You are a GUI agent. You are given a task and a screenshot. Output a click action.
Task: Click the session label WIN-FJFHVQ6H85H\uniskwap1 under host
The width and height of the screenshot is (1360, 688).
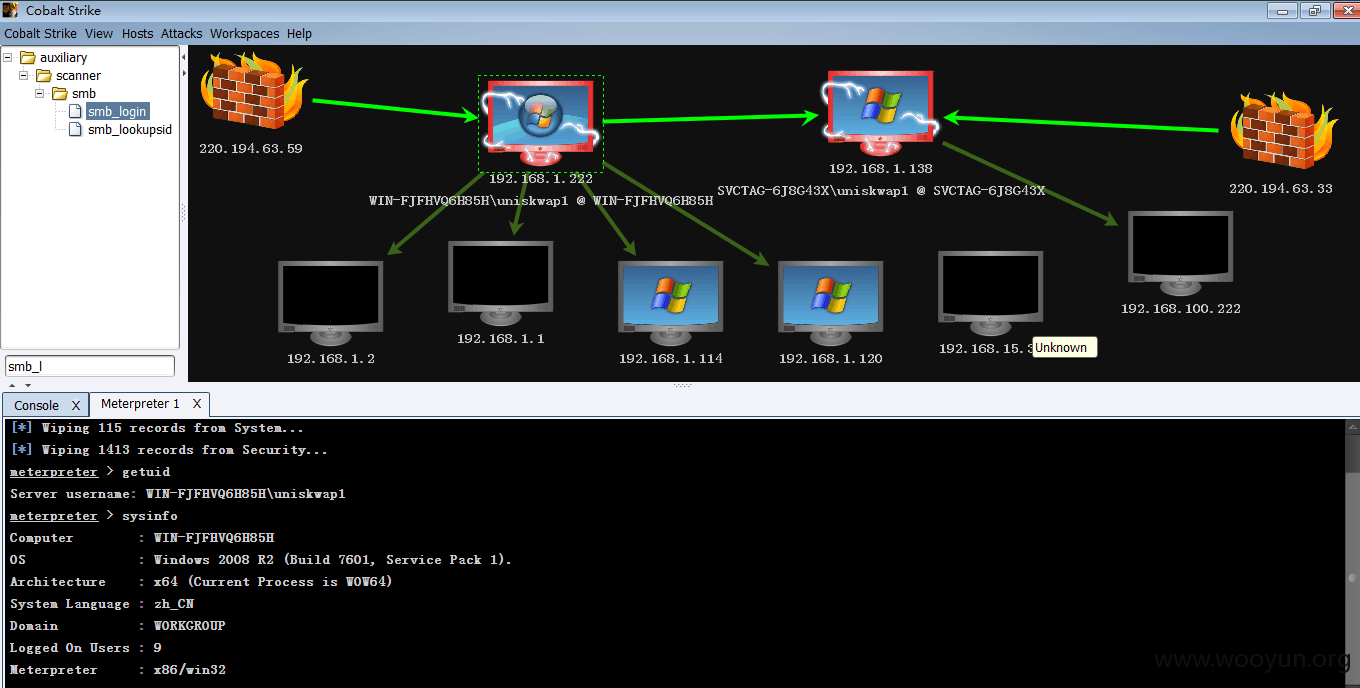[x=541, y=200]
